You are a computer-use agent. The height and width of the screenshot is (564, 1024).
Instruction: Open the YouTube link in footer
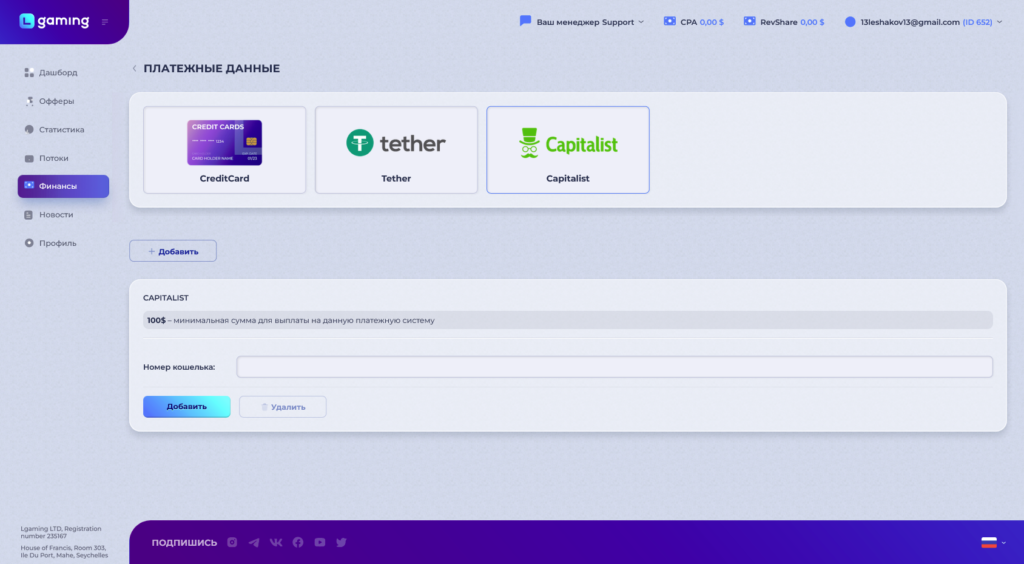[x=319, y=542]
